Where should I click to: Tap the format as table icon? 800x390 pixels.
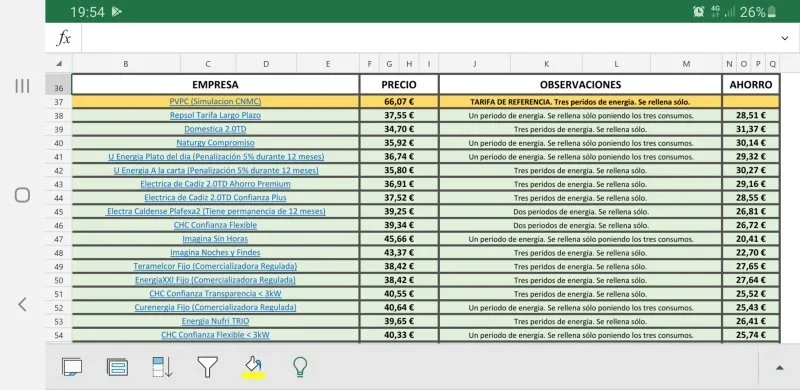coord(117,367)
